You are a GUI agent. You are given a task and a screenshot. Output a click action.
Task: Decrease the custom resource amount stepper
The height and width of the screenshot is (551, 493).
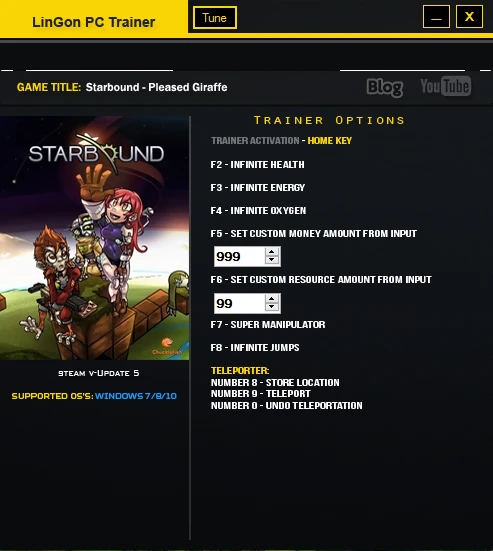click(x=272, y=307)
